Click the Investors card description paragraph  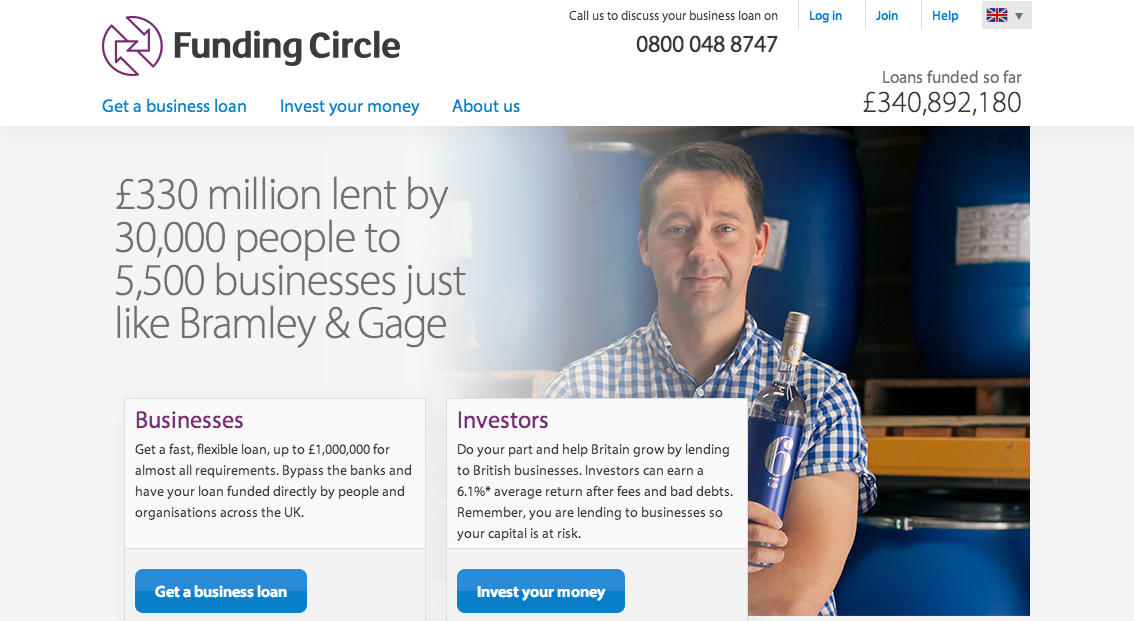pyautogui.click(x=594, y=492)
